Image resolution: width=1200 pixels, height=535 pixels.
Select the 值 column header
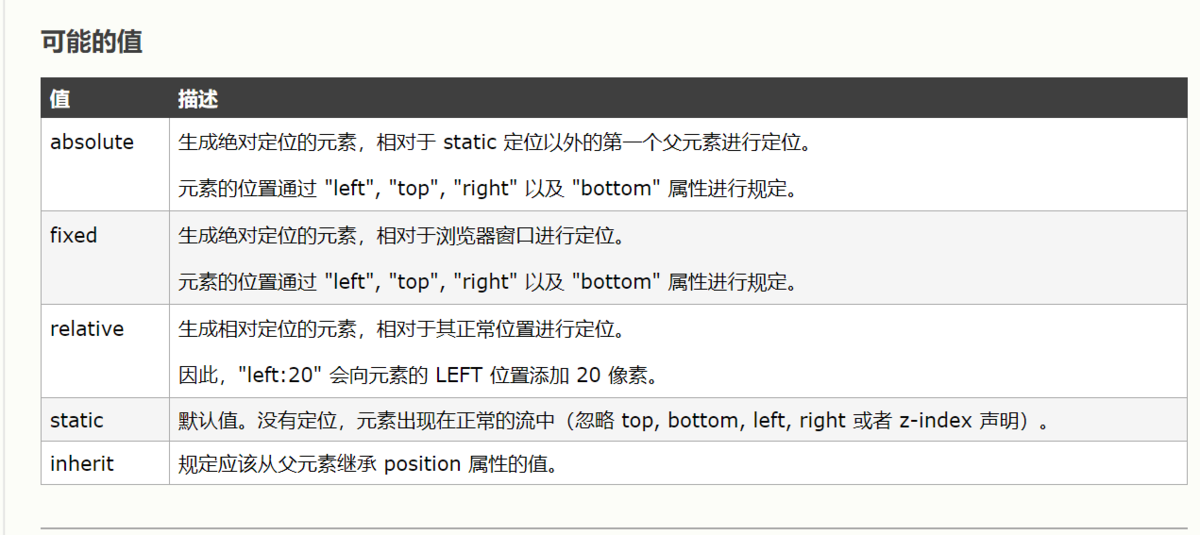[x=60, y=99]
